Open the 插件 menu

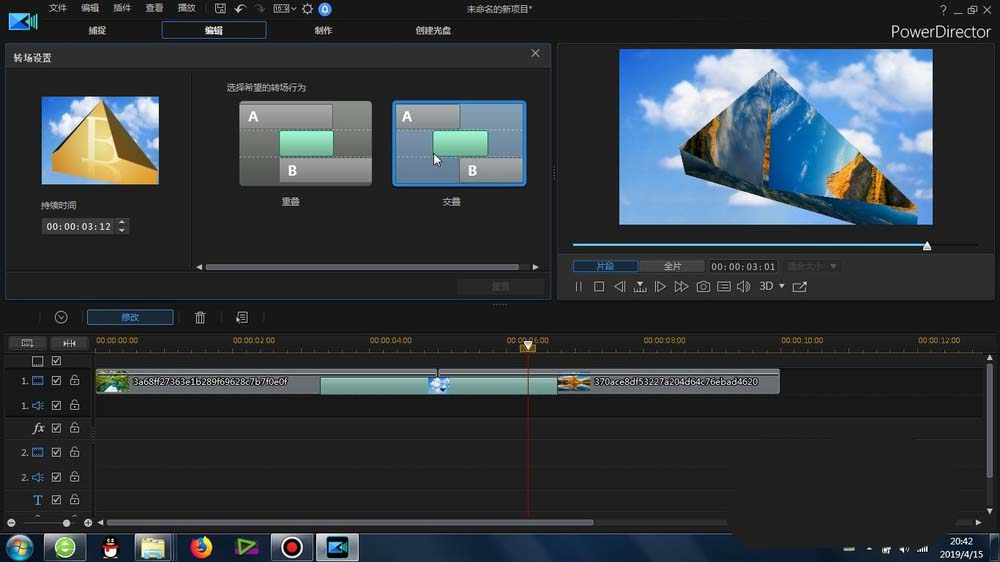(122, 8)
